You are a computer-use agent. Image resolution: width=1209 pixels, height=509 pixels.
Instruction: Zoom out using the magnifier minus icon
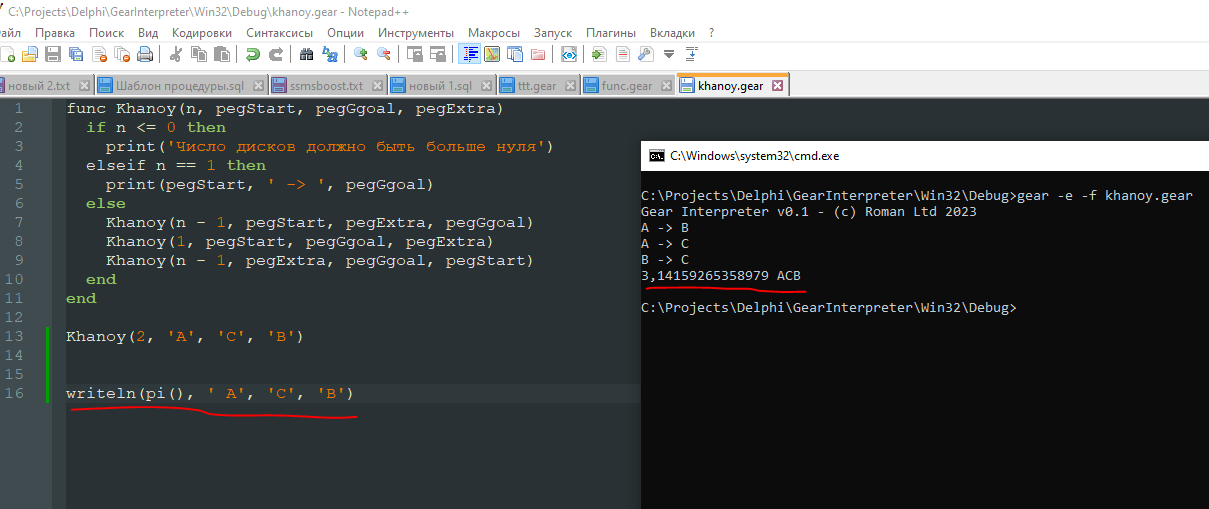point(382,54)
